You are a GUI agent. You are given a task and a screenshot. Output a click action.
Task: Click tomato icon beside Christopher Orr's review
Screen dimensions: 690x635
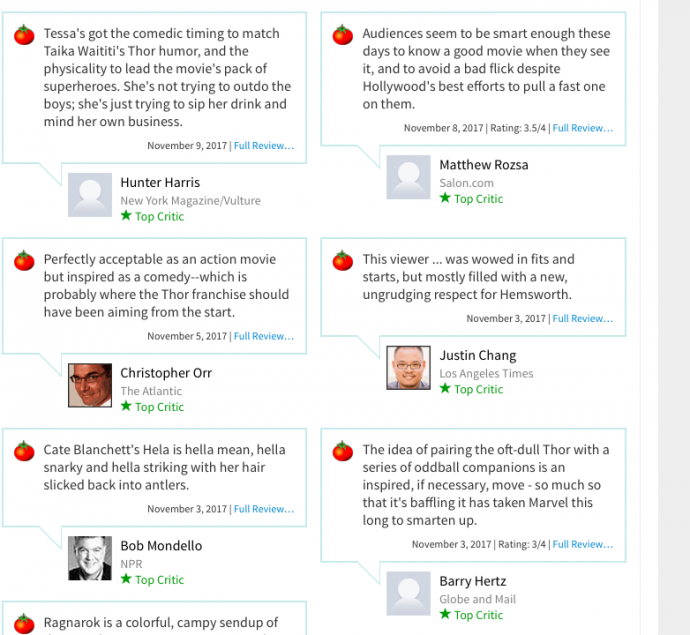24,261
